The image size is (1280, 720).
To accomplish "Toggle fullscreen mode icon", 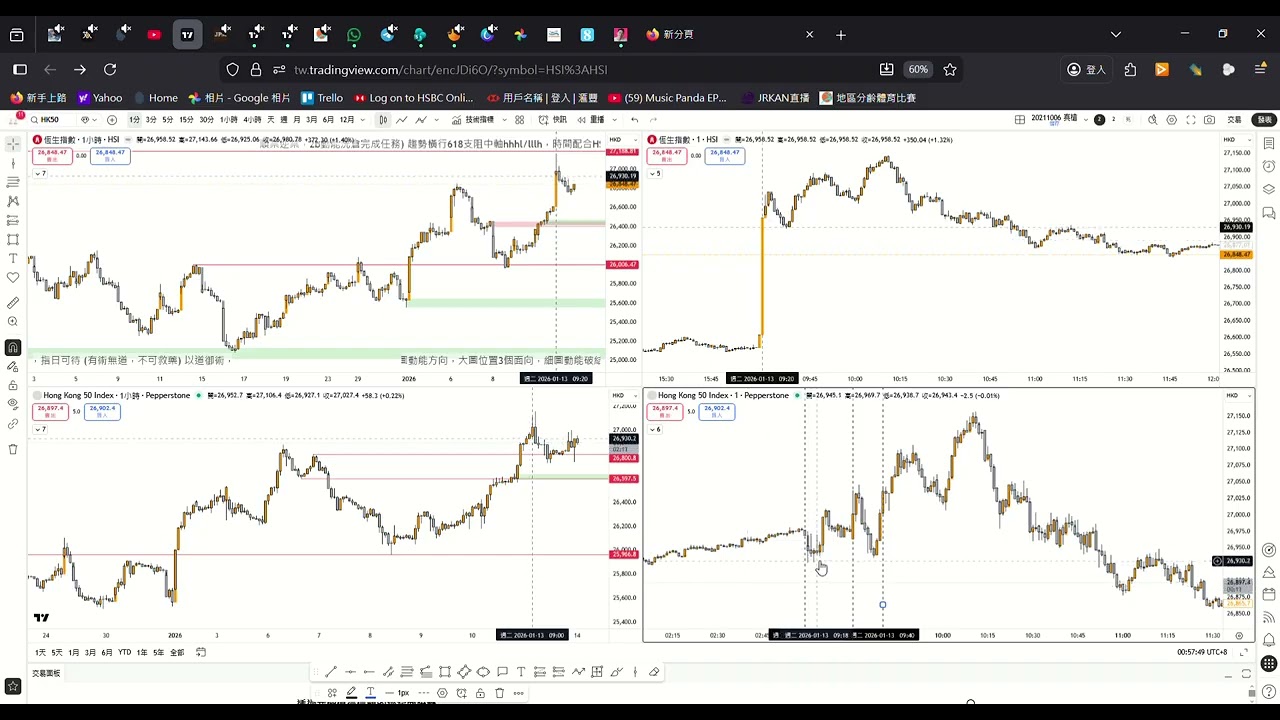I will (x=1191, y=119).
